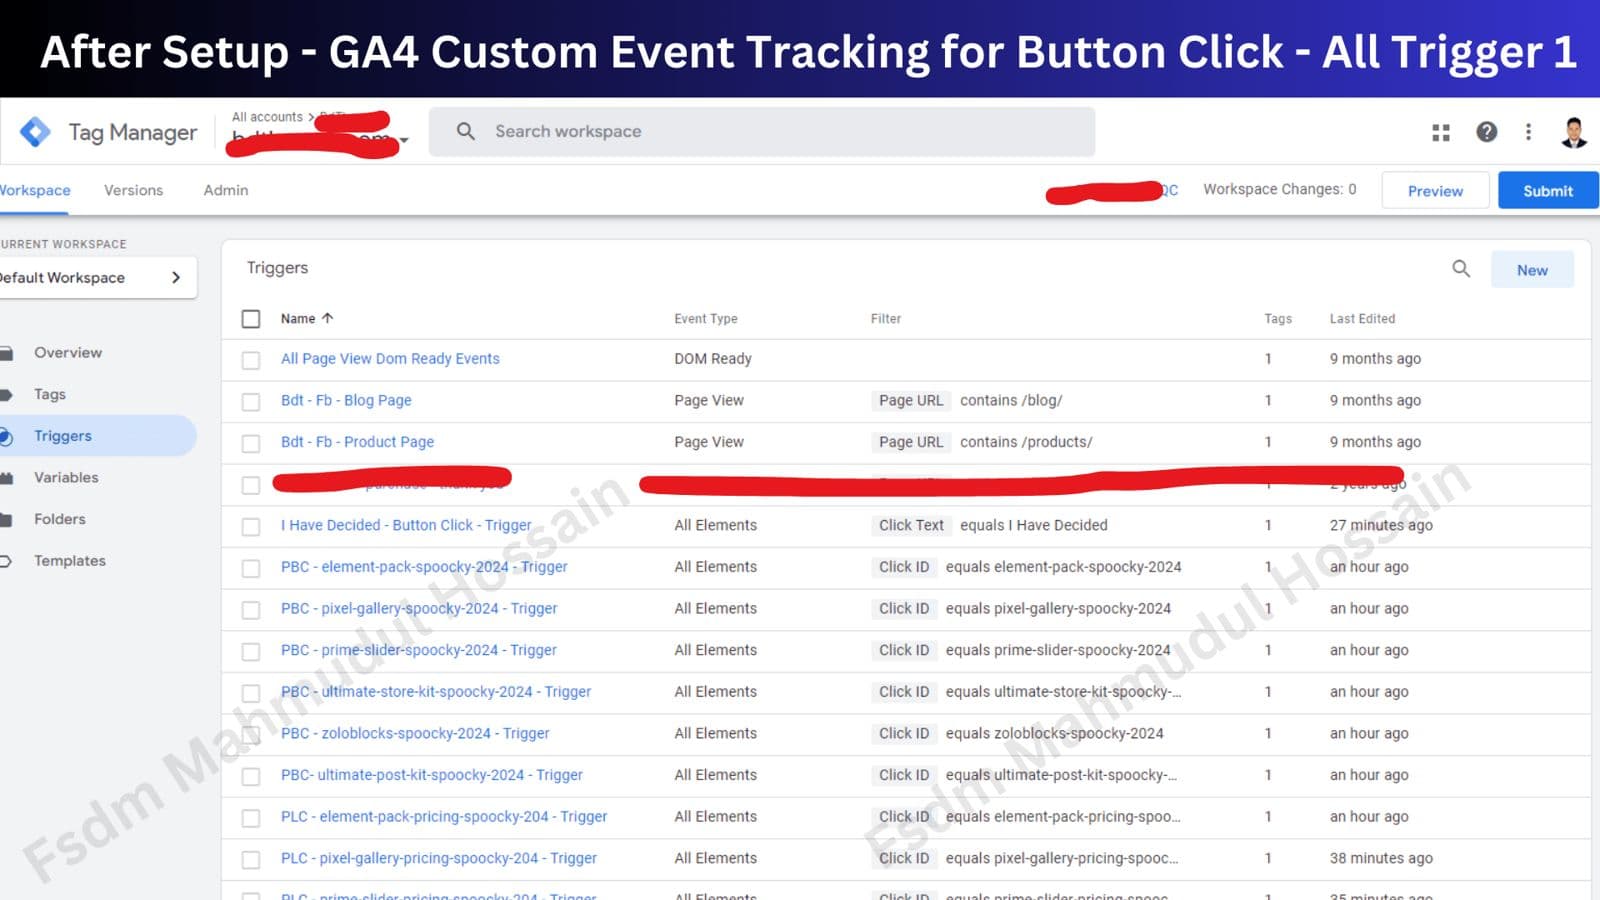Click the Search workspace input field

tap(762, 131)
